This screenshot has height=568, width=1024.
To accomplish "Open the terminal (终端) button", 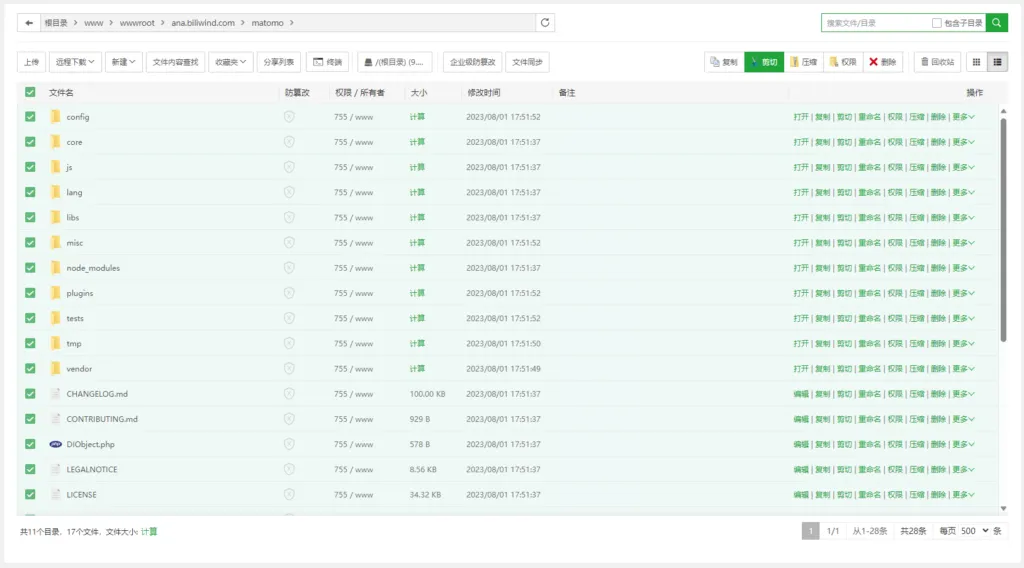I will pyautogui.click(x=327, y=62).
